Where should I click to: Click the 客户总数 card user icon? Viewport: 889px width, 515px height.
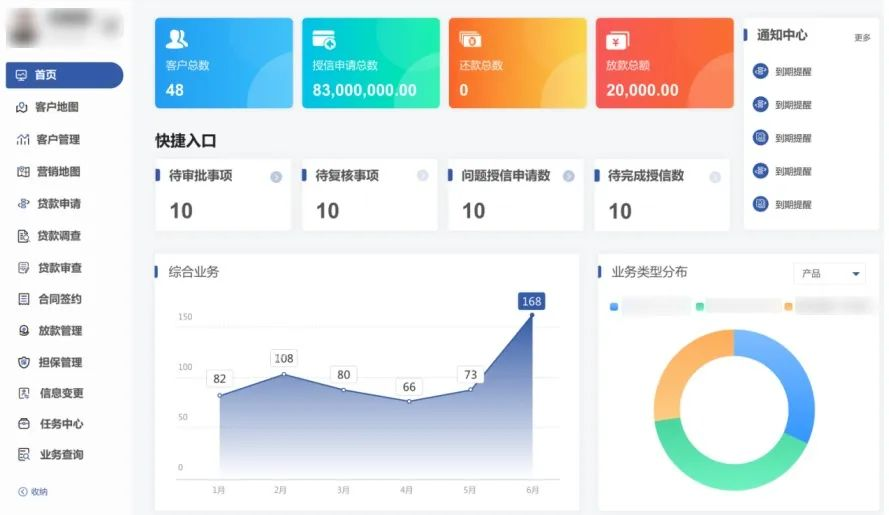pyautogui.click(x=177, y=39)
